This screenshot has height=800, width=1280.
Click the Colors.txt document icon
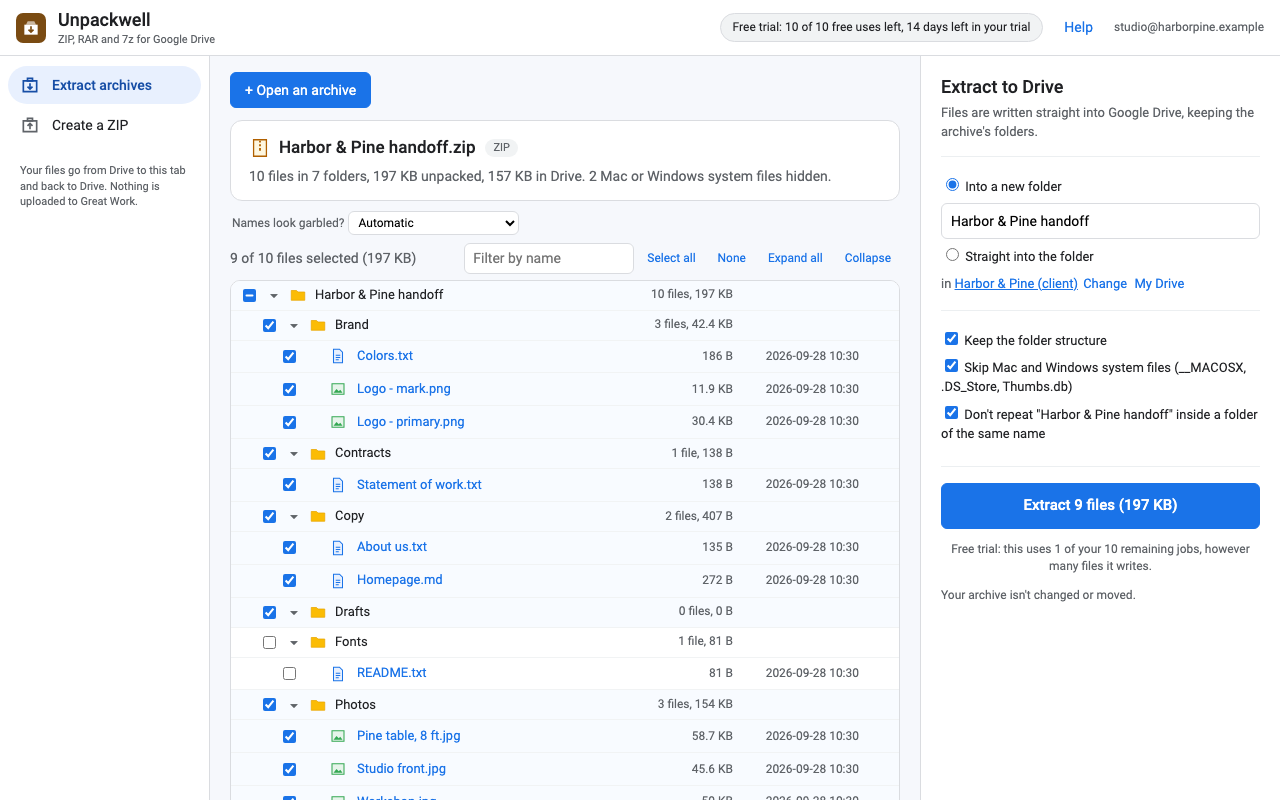[x=338, y=356]
